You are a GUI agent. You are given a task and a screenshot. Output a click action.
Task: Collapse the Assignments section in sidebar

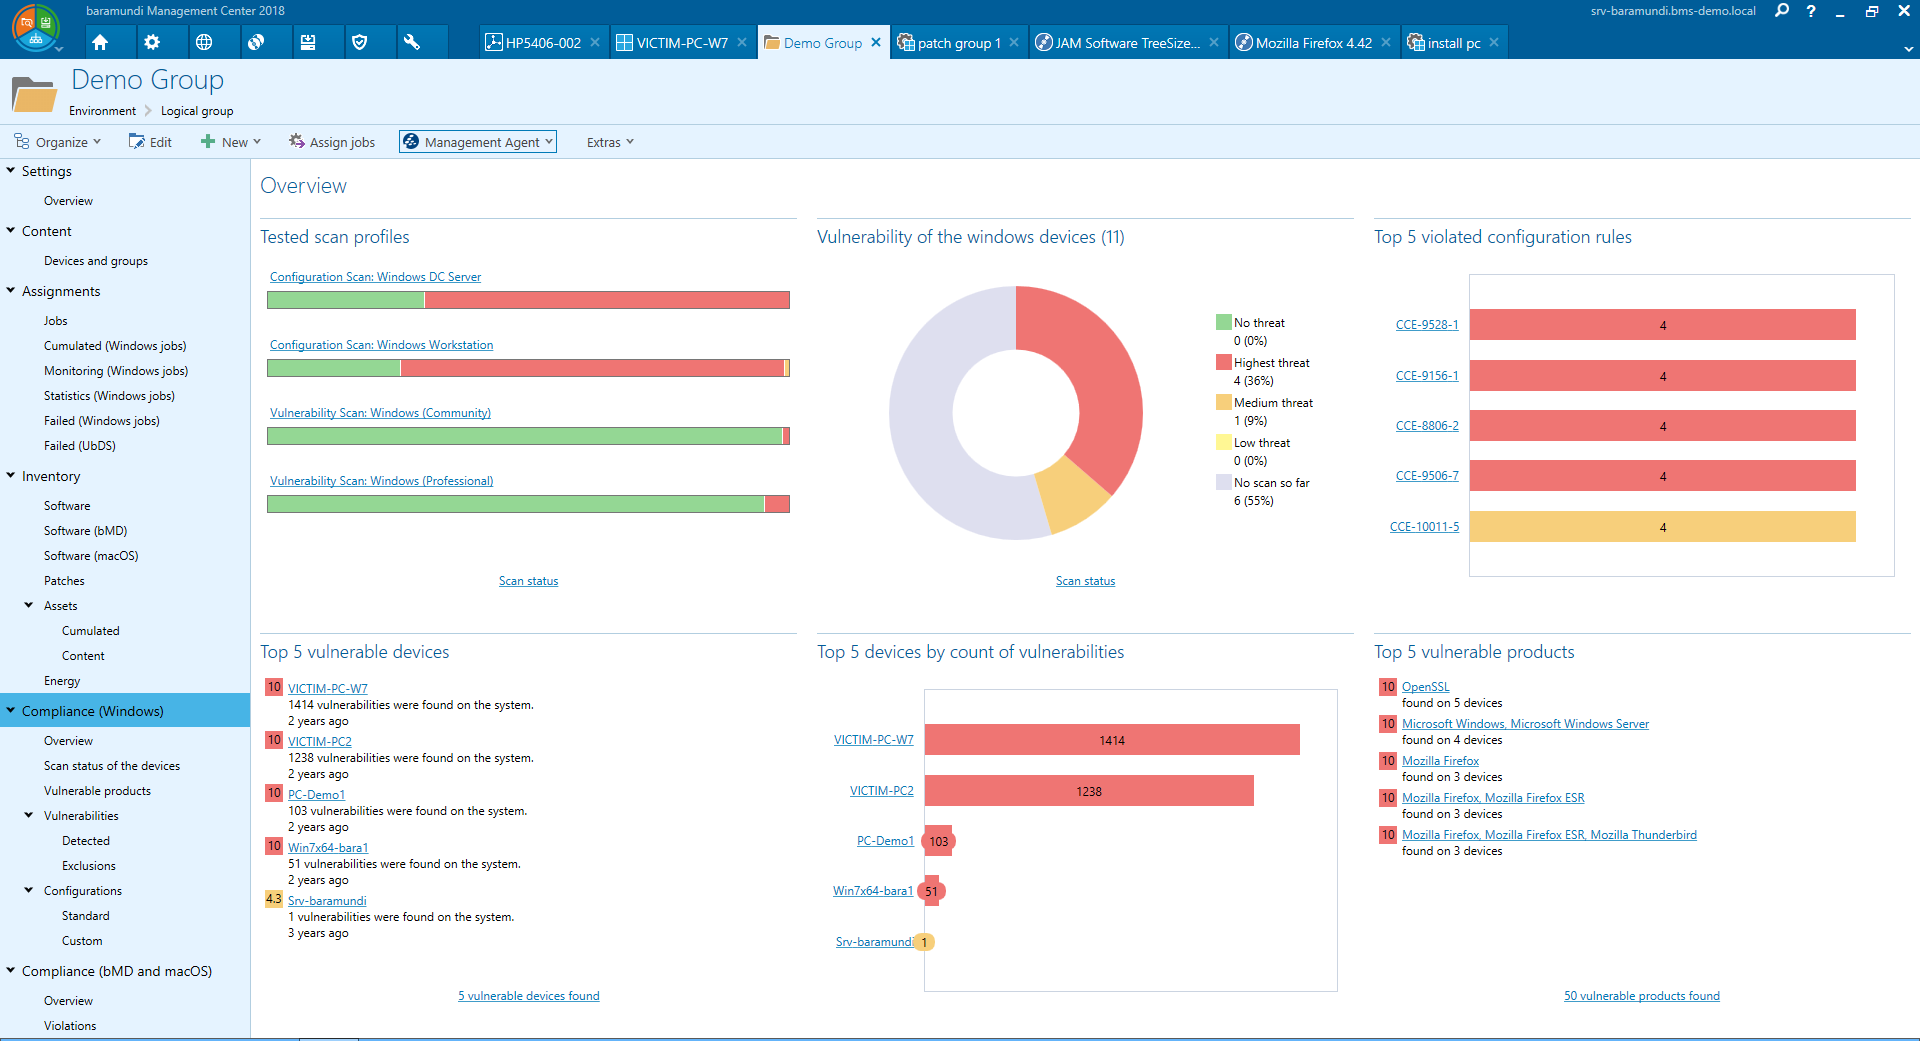click(11, 291)
